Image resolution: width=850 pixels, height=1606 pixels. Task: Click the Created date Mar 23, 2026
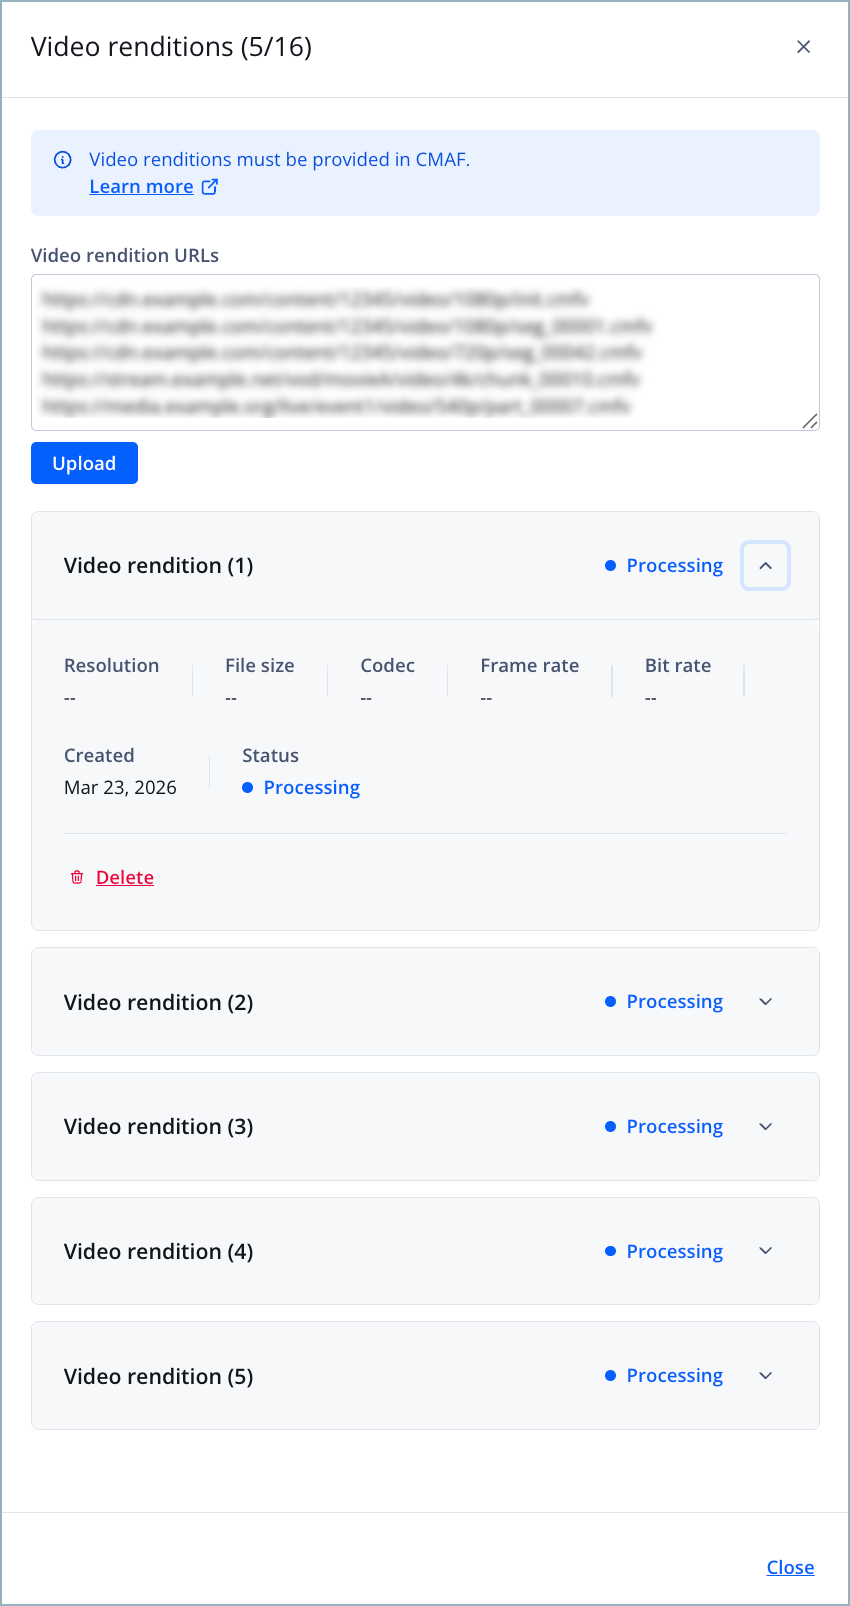120,788
